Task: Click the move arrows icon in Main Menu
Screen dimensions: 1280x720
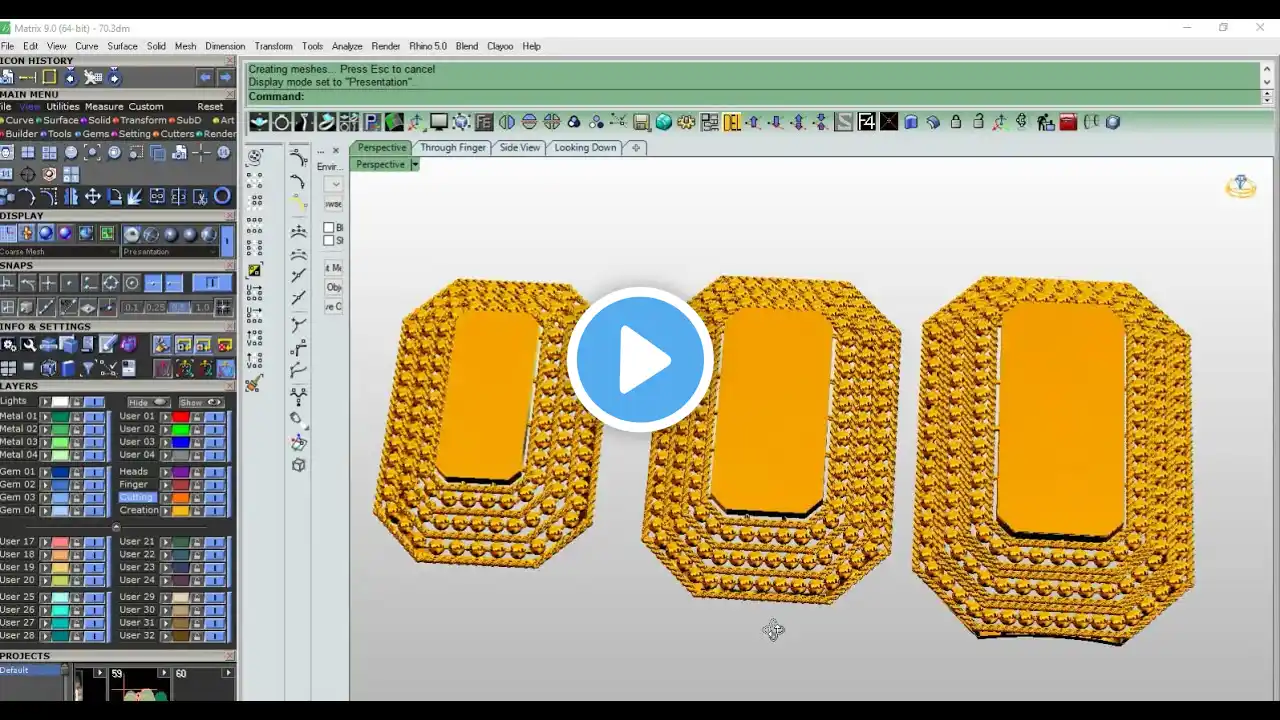Action: (92, 197)
